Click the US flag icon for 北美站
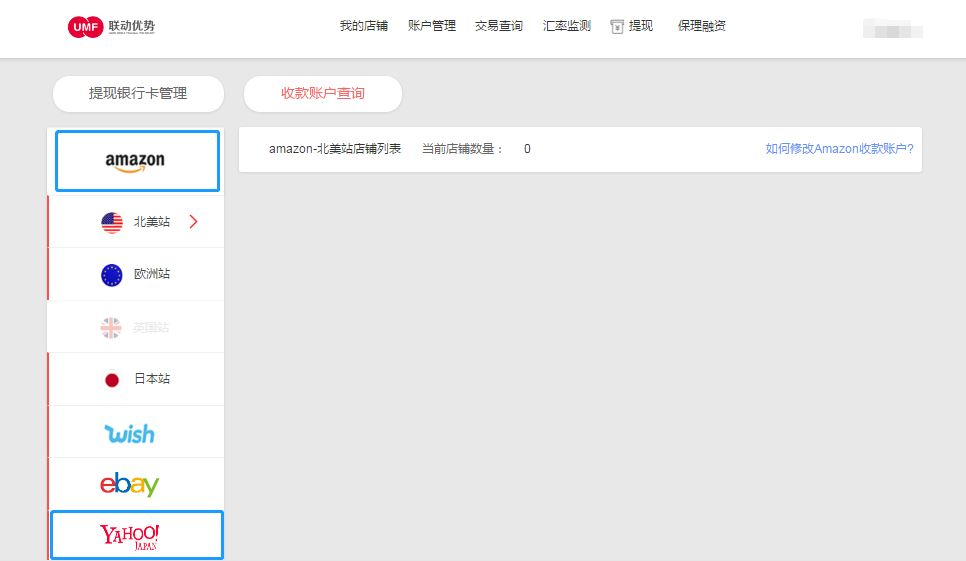Viewport: 966px width, 561px height. coord(112,222)
